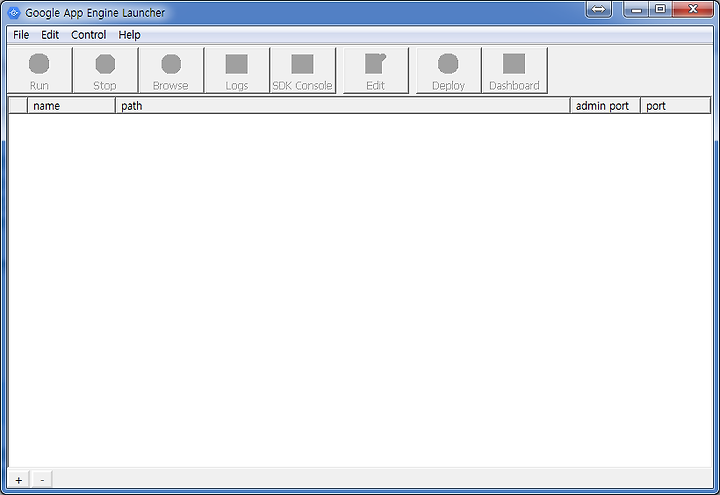This screenshot has width=720, height=495.
Task: Click the double-arrow title bar button
Action: click(x=599, y=9)
